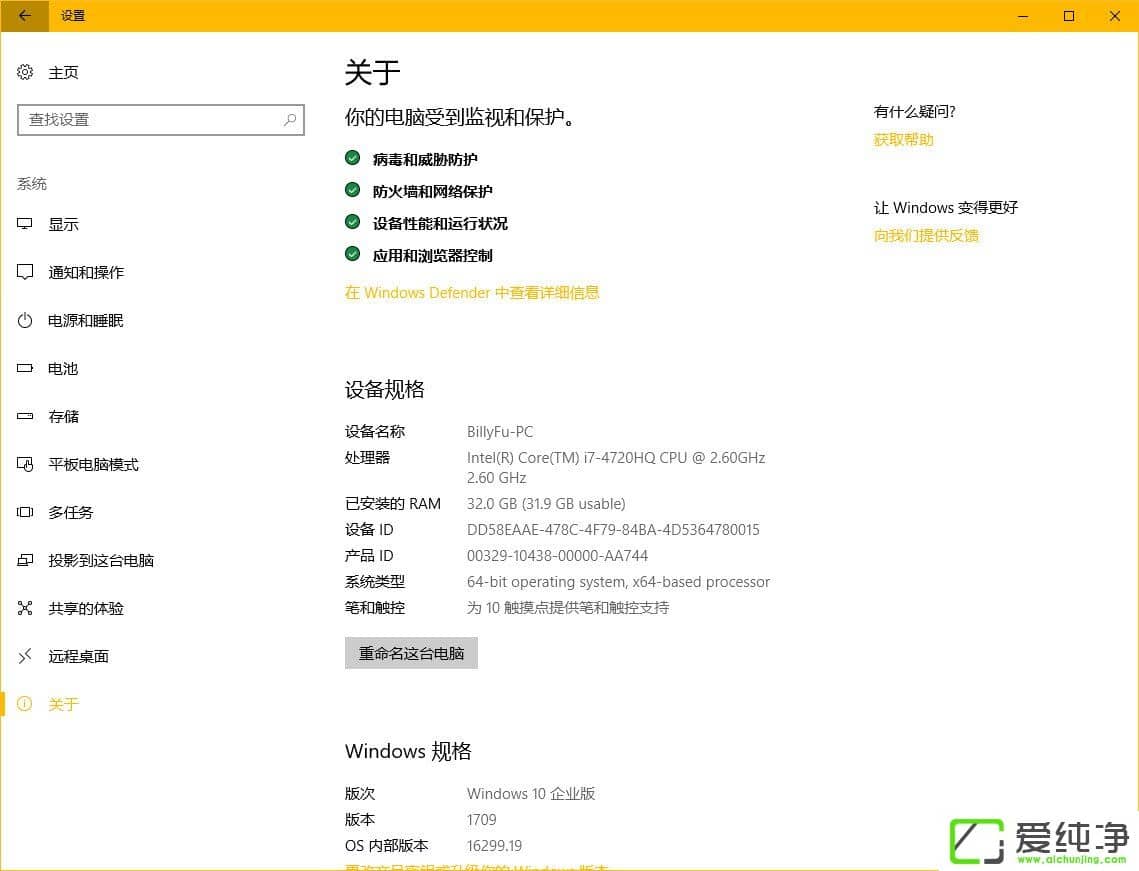
Task: Click the 存储 (Storage) drive icon
Action: [24, 416]
